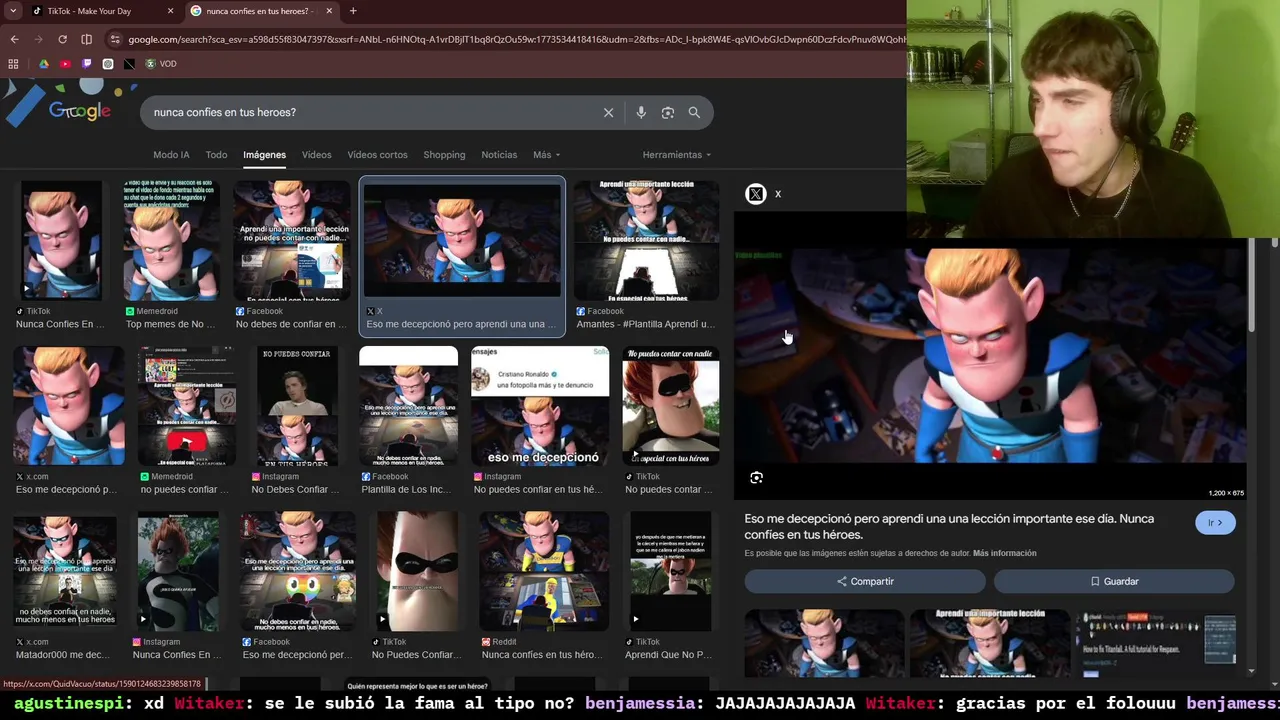Open first related image below Compartir

824,642
